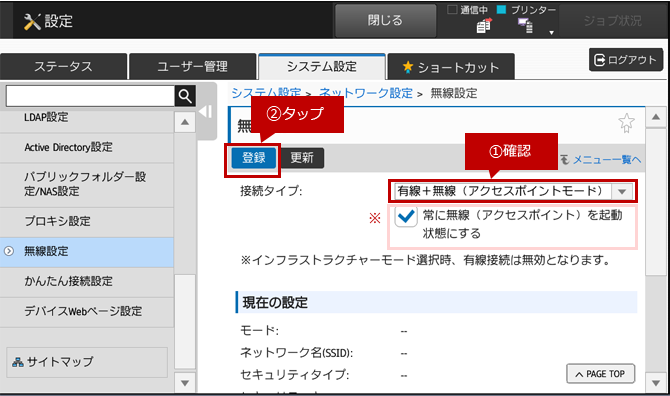Tap the 登録 button

click(254, 158)
